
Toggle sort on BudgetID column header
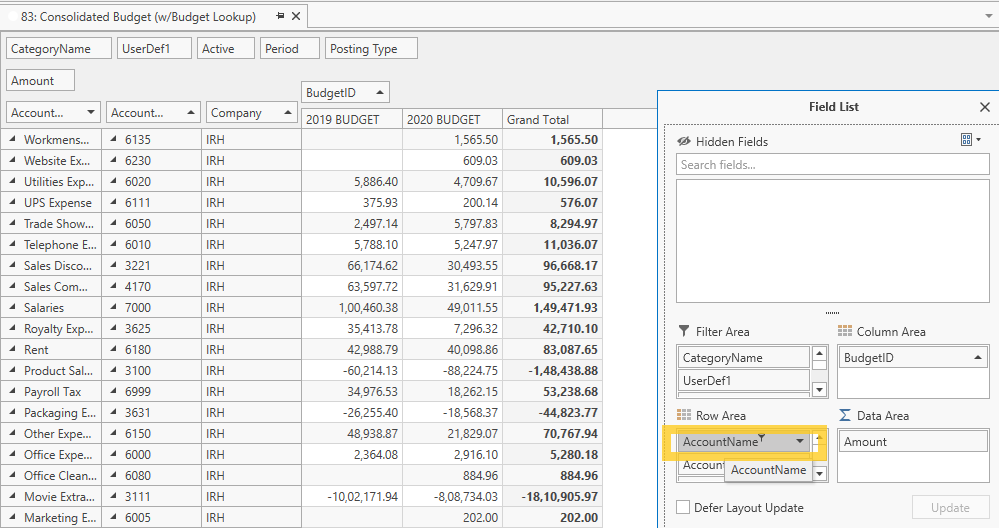[x=344, y=93]
